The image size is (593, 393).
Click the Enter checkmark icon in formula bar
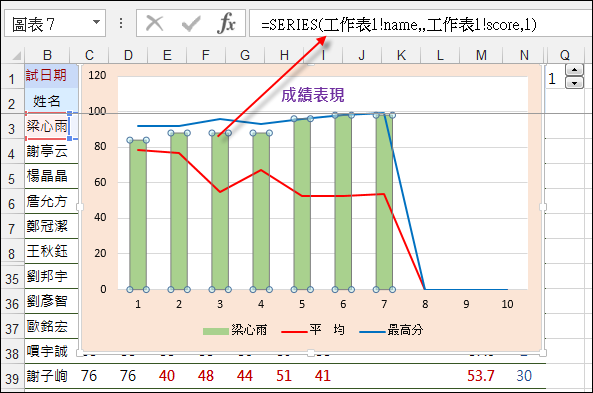pyautogui.click(x=191, y=23)
